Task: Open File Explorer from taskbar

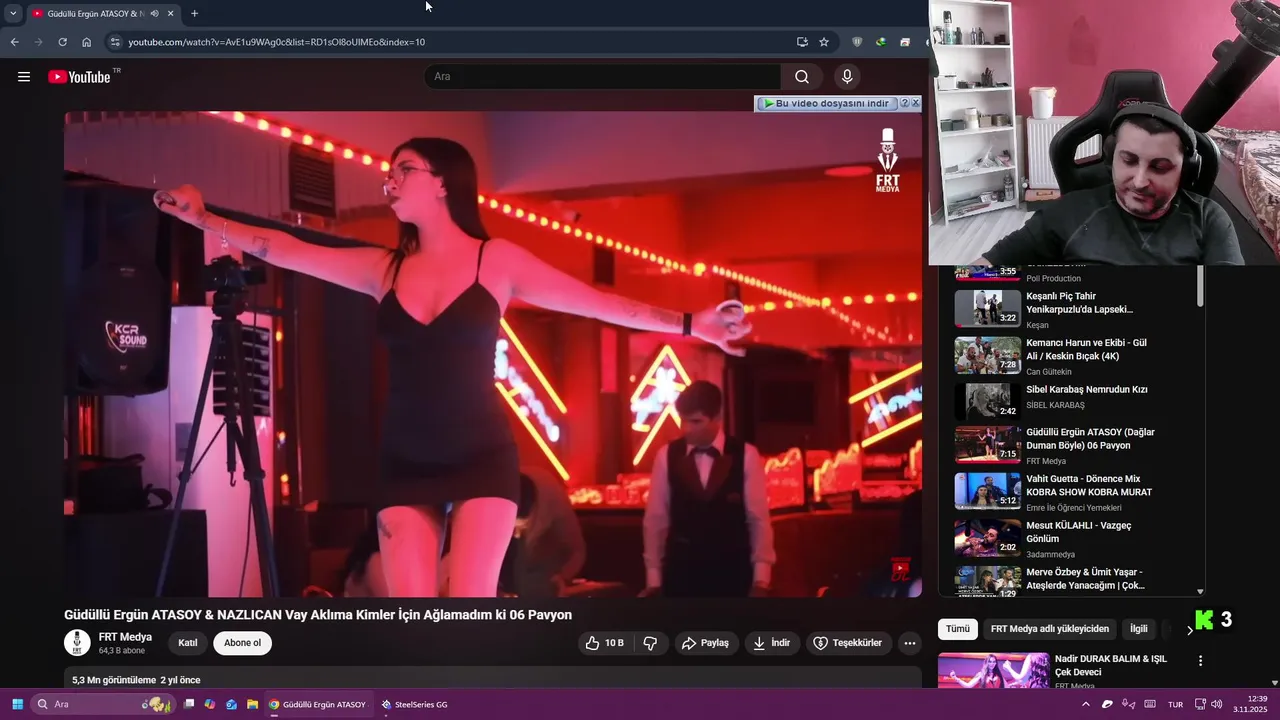Action: tap(252, 704)
